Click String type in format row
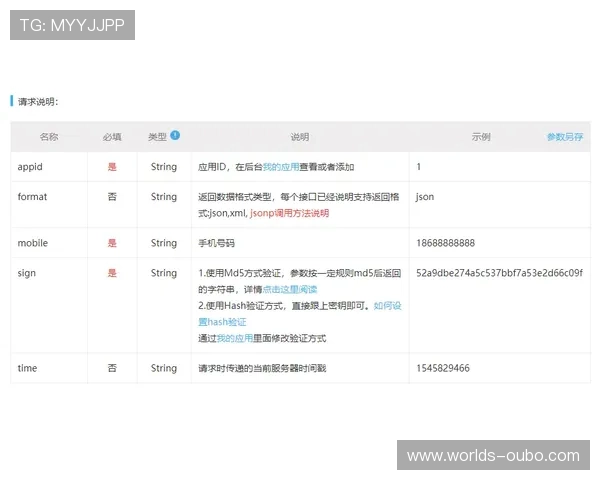Image resolution: width=600 pixels, height=480 pixels. coord(164,197)
